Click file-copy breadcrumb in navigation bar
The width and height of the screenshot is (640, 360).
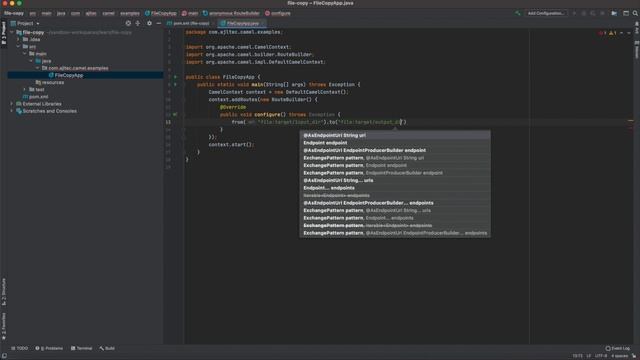[14, 13]
